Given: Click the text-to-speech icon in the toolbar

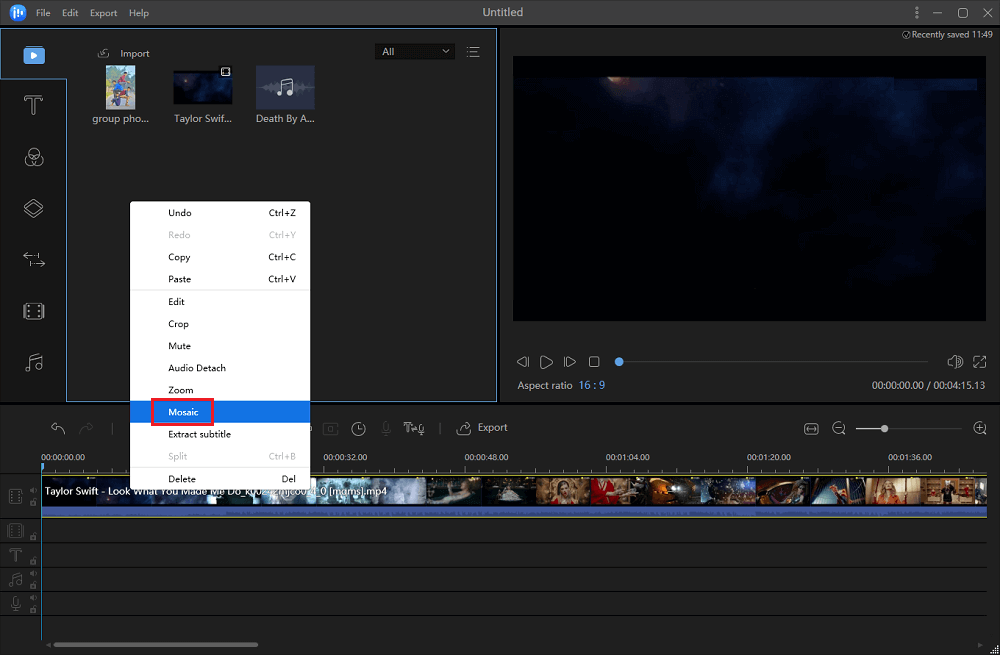Looking at the screenshot, I should click(414, 428).
